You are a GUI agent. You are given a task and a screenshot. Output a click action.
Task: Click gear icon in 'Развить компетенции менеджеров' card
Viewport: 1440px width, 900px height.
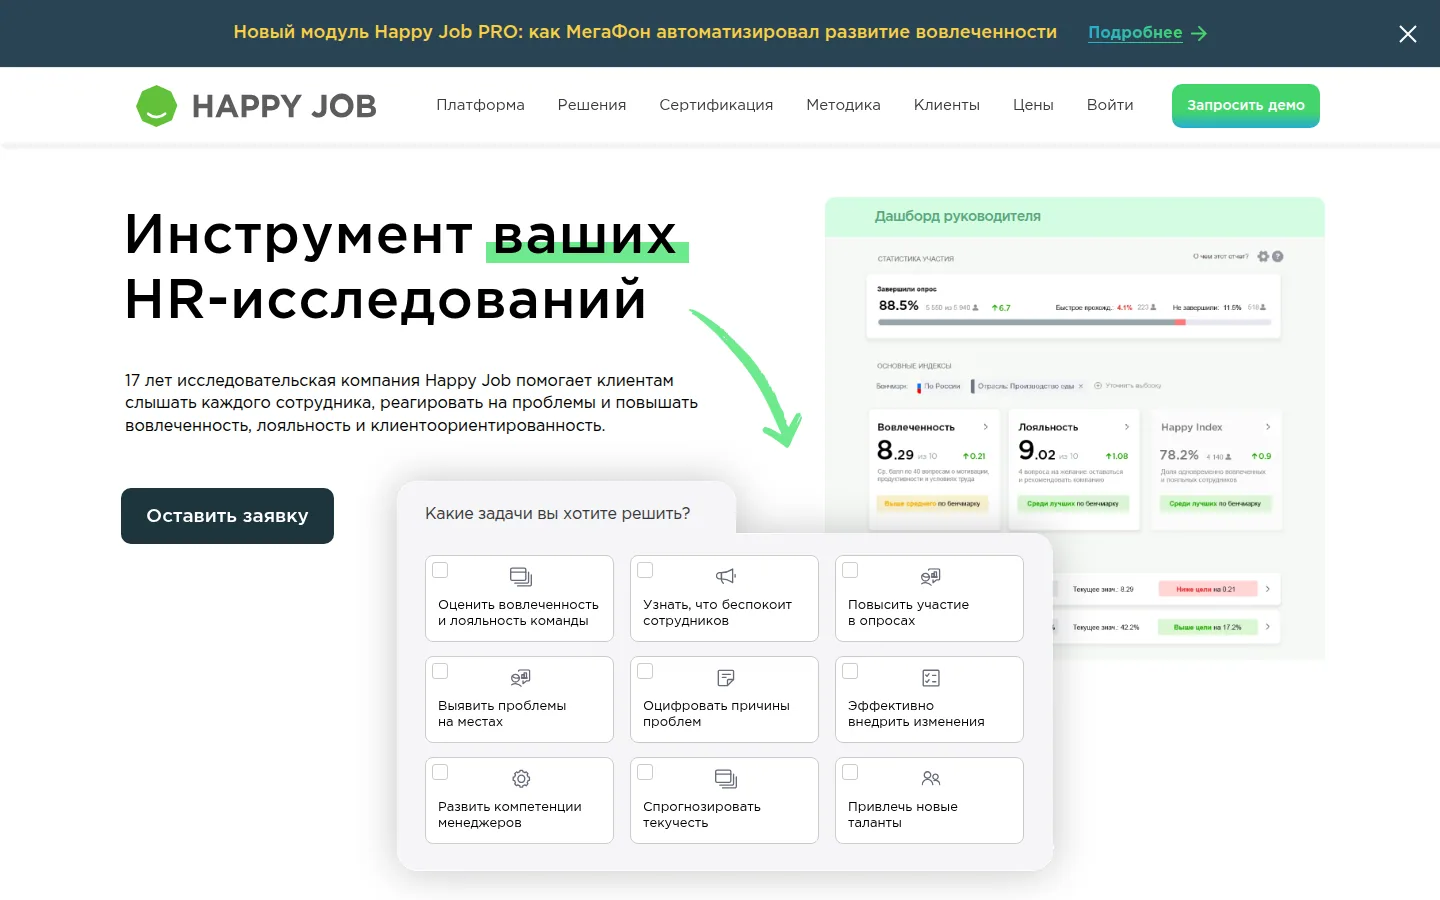(521, 779)
